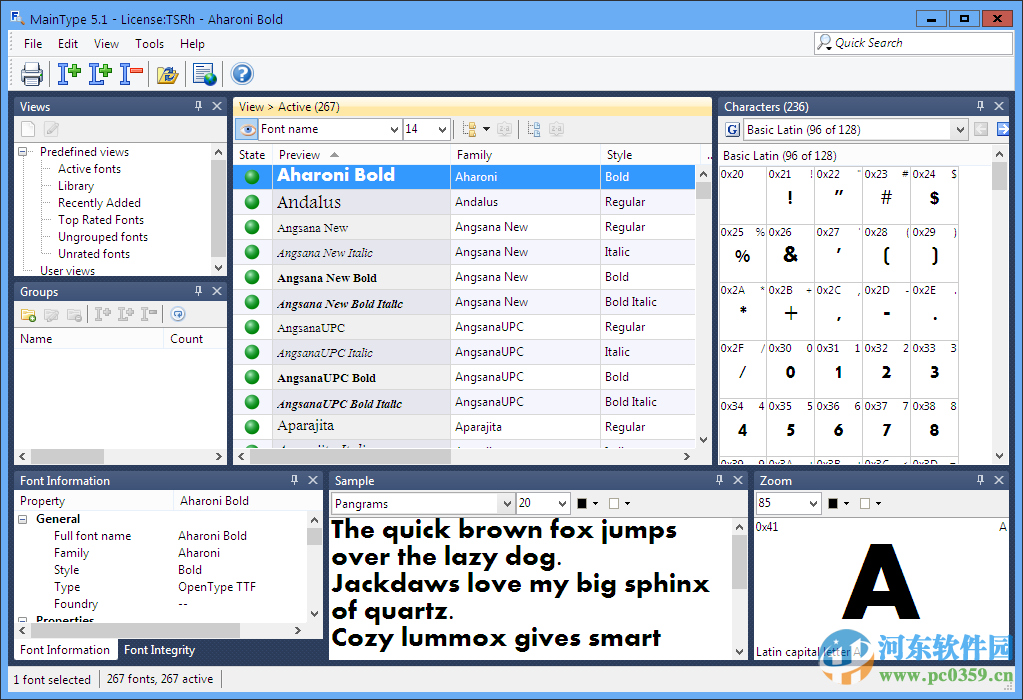Click the G Unicode block icon
The height and width of the screenshot is (700, 1023).
(732, 130)
